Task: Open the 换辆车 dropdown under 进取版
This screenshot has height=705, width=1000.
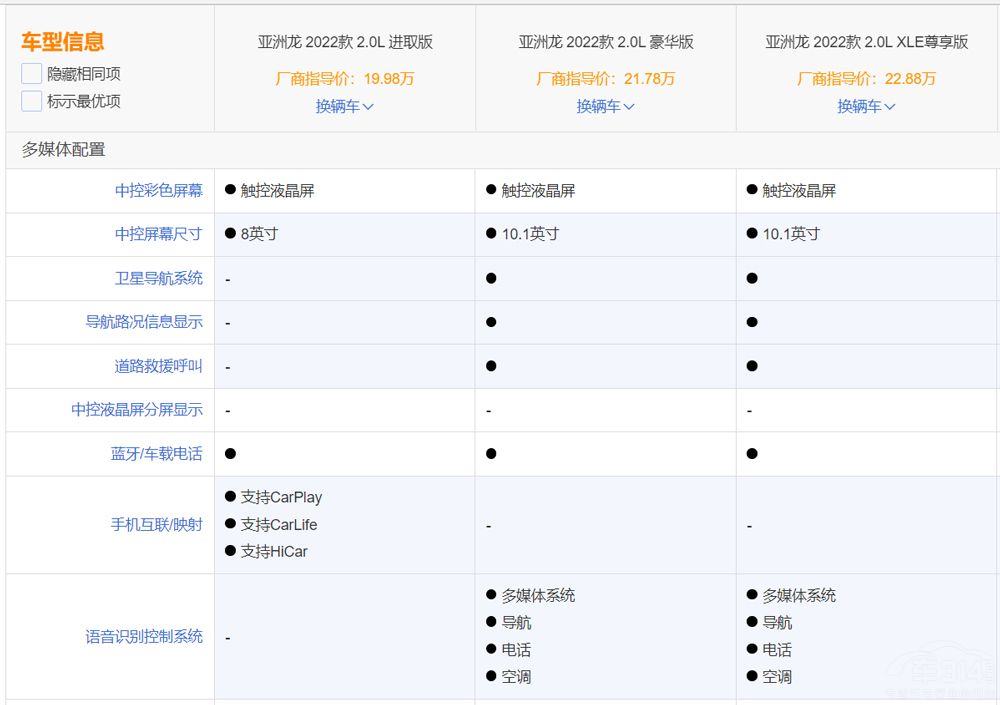Action: 345,106
